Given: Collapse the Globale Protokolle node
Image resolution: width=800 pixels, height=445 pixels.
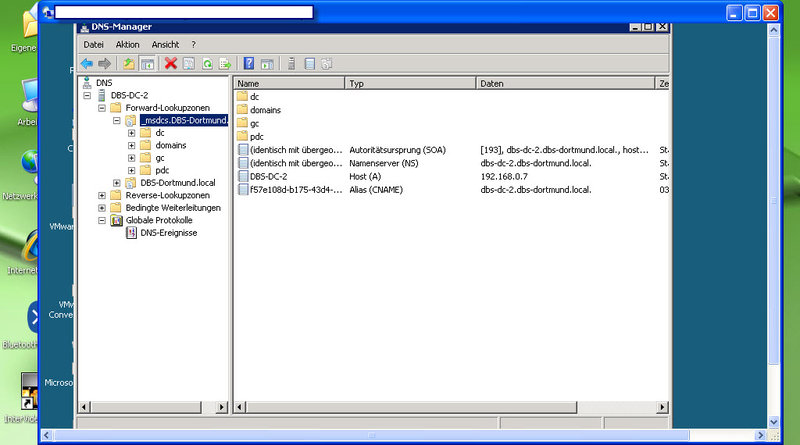Looking at the screenshot, I should (x=102, y=220).
